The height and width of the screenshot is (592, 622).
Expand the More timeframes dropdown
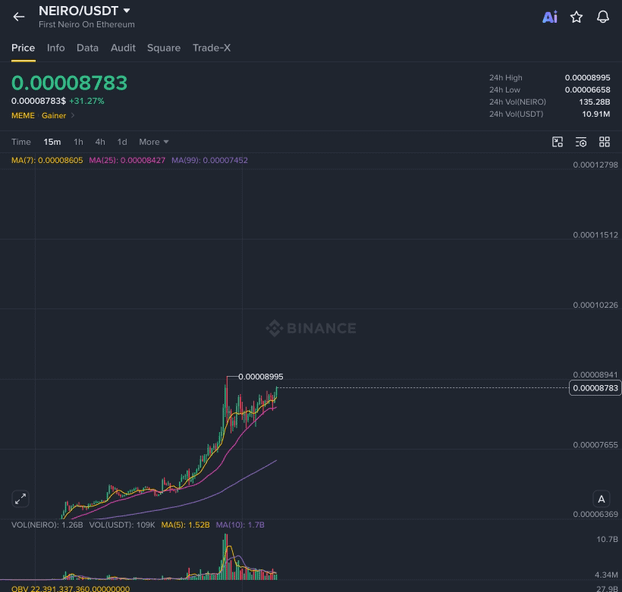(154, 142)
